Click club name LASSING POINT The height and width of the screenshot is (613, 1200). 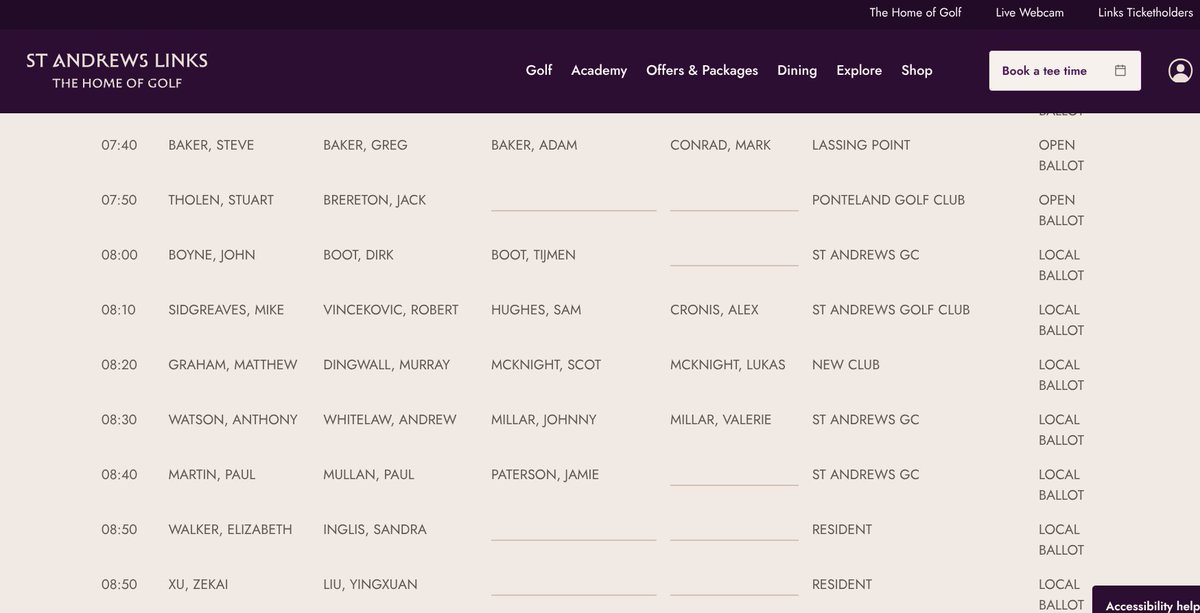861,145
